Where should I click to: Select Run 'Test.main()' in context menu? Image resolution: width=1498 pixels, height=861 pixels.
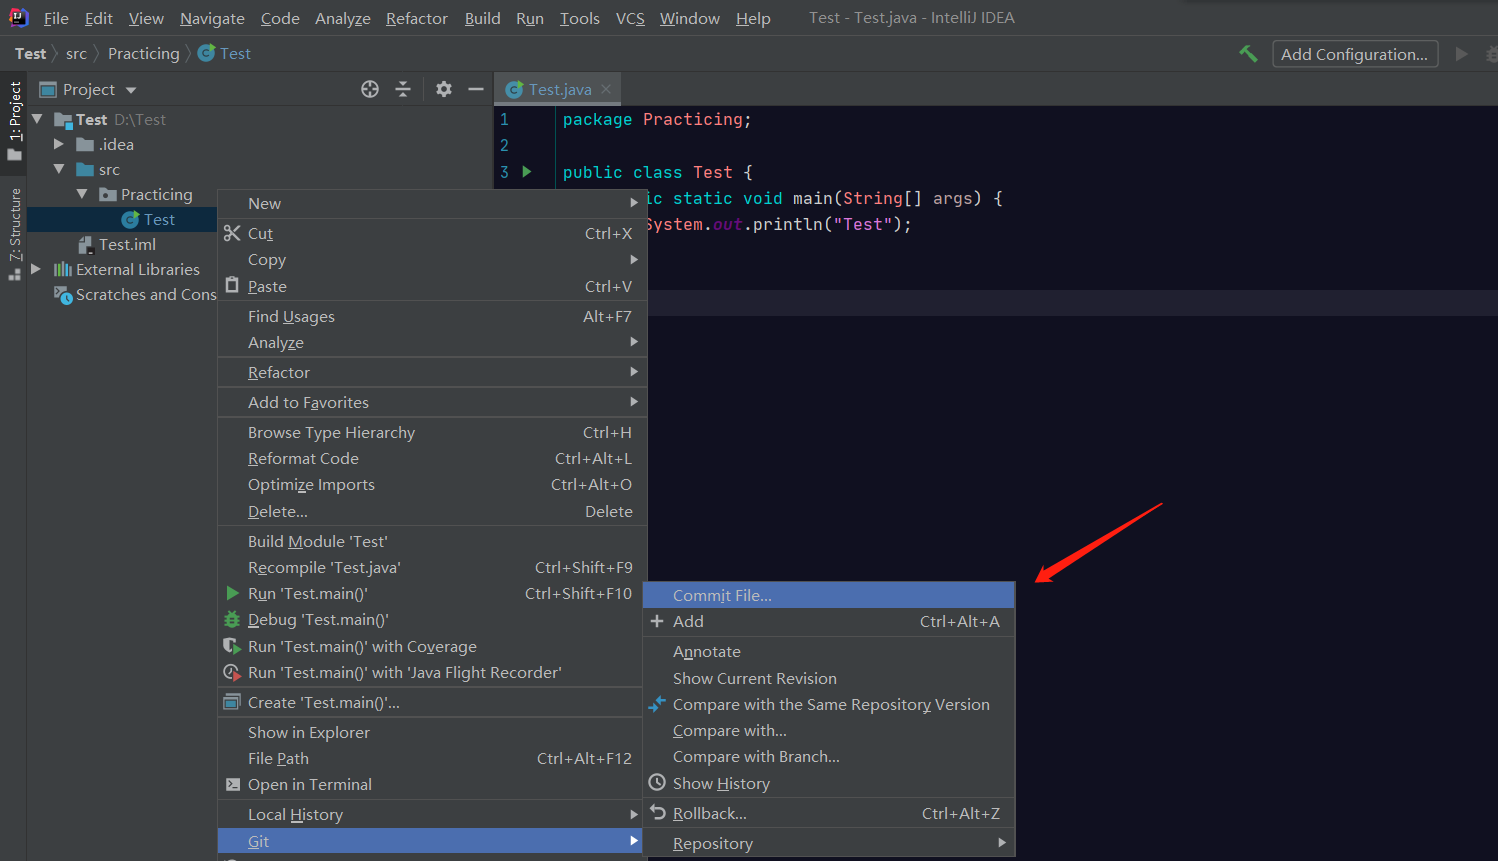(x=432, y=593)
